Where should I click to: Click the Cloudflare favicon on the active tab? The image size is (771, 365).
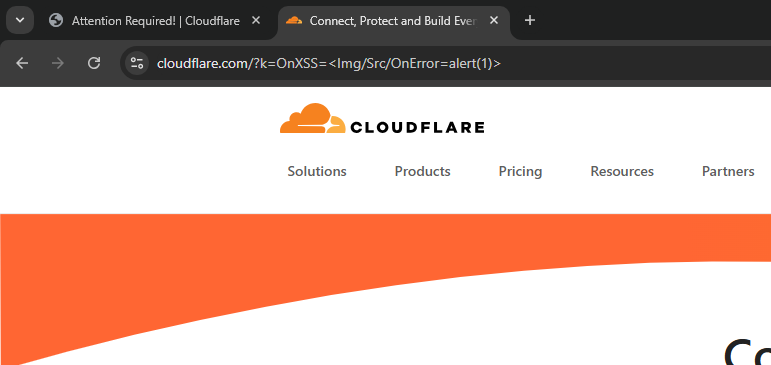coord(294,20)
